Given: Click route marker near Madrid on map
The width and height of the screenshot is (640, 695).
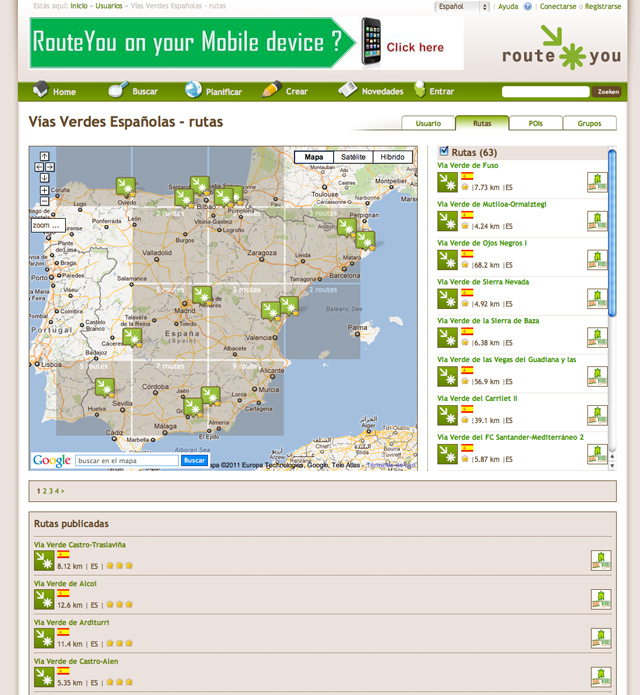Looking at the screenshot, I should (x=202, y=296).
